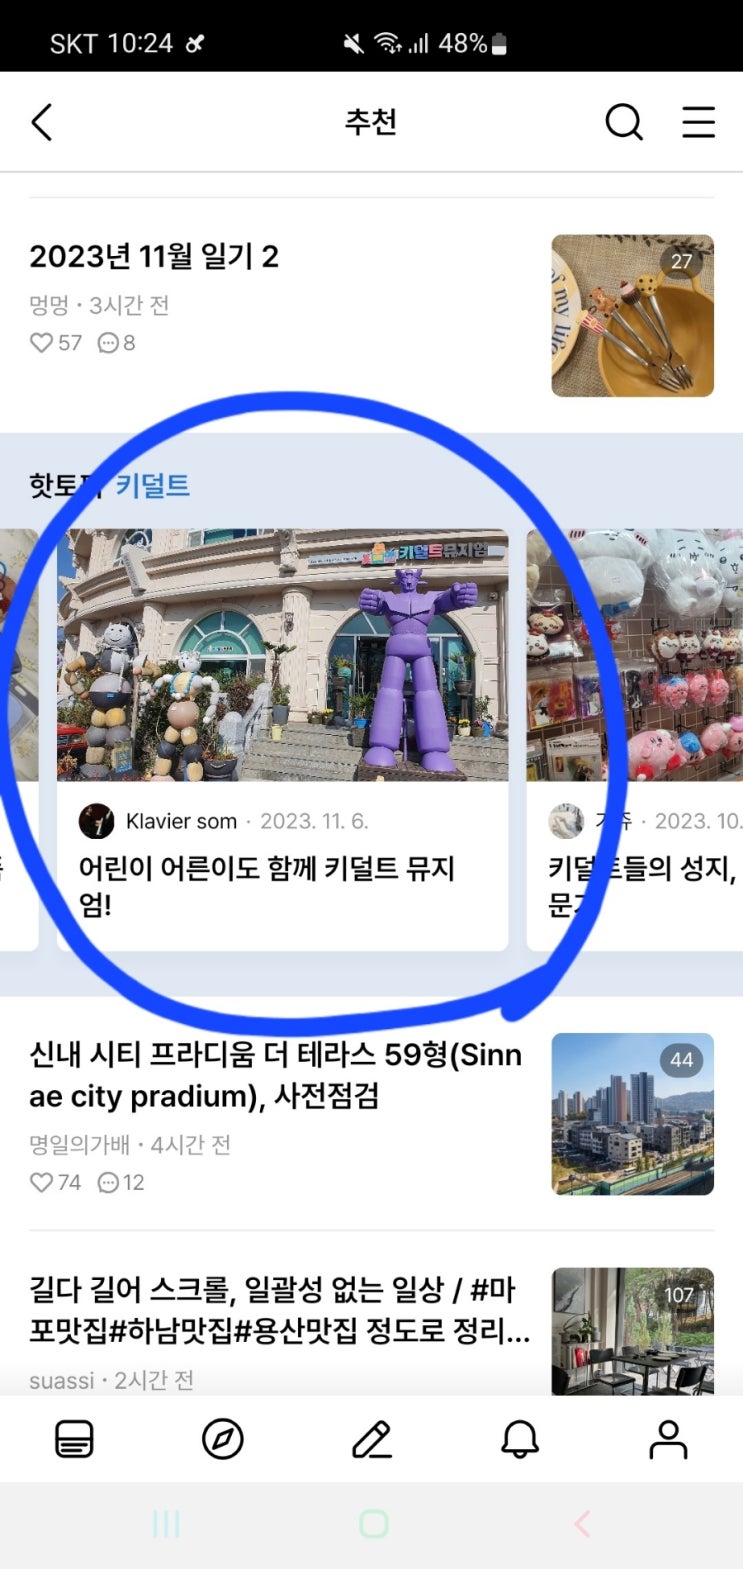Open the forks thumbnail with 27 badge
This screenshot has width=743, height=1569.
(x=633, y=316)
